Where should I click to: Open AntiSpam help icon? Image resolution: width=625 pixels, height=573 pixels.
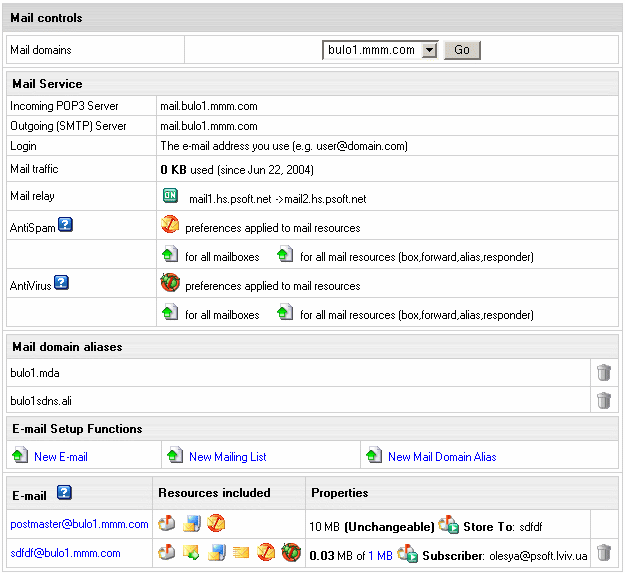coord(65,224)
